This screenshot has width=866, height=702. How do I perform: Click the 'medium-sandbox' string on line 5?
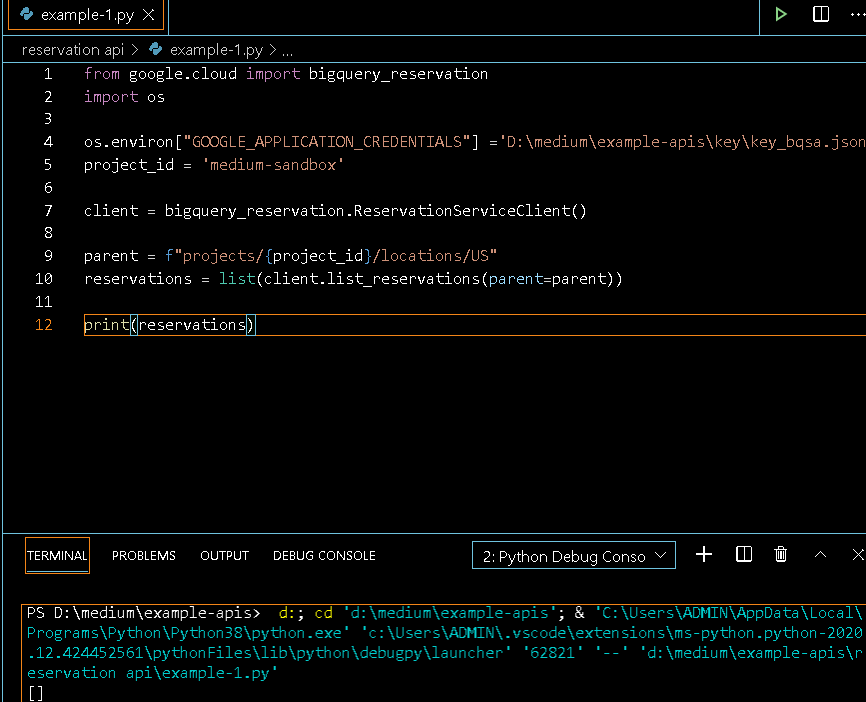[273, 165]
